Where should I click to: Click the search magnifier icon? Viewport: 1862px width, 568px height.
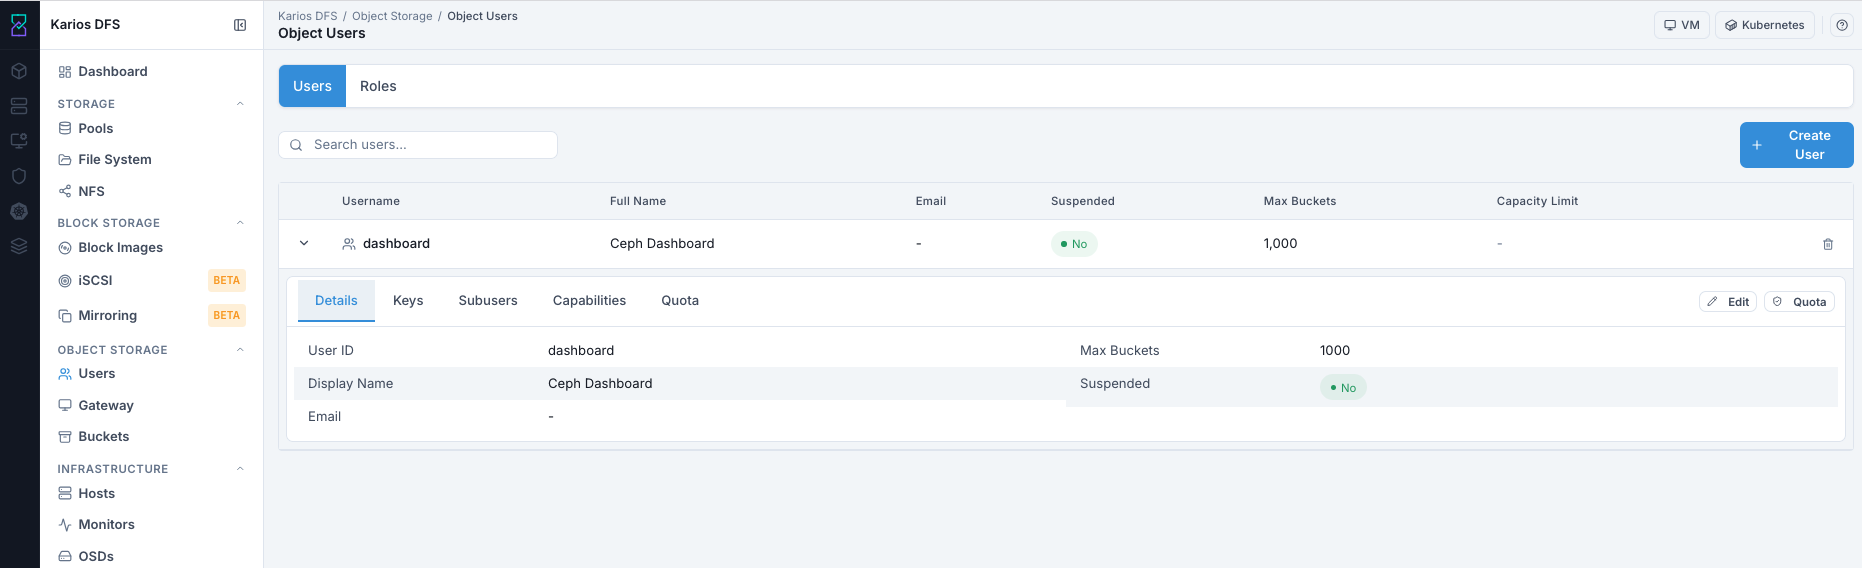point(296,145)
